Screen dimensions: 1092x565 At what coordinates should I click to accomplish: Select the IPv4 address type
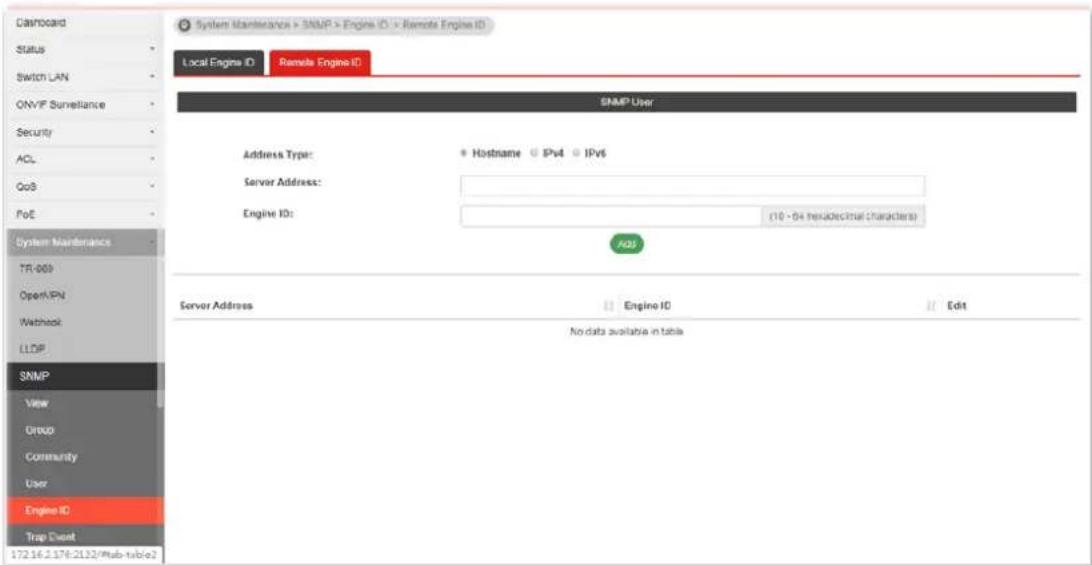pos(535,154)
